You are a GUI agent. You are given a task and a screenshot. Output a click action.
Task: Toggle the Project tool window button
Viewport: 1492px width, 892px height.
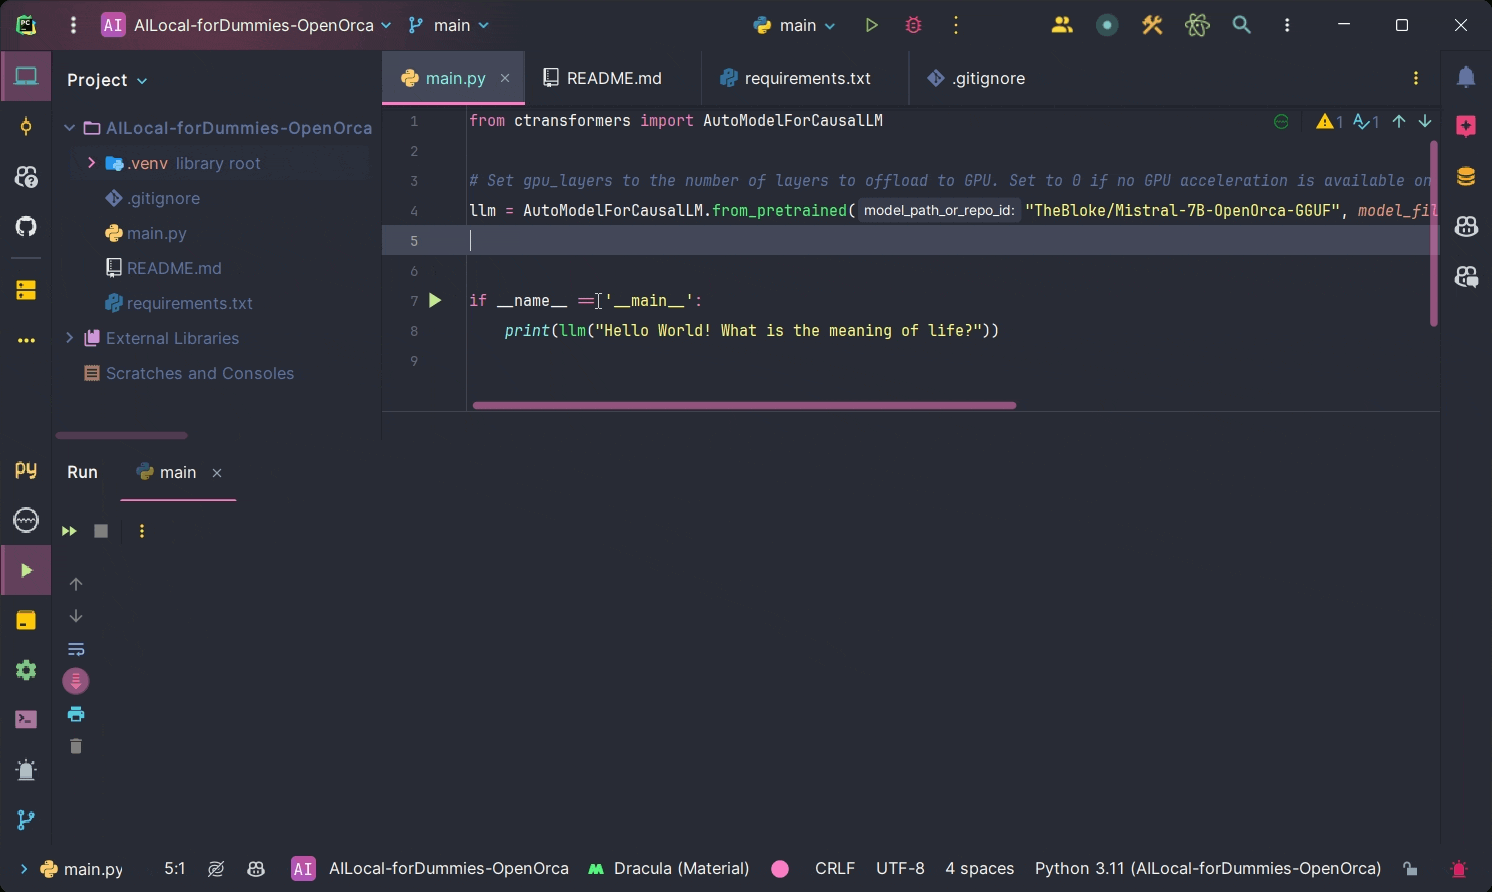[x=26, y=77]
